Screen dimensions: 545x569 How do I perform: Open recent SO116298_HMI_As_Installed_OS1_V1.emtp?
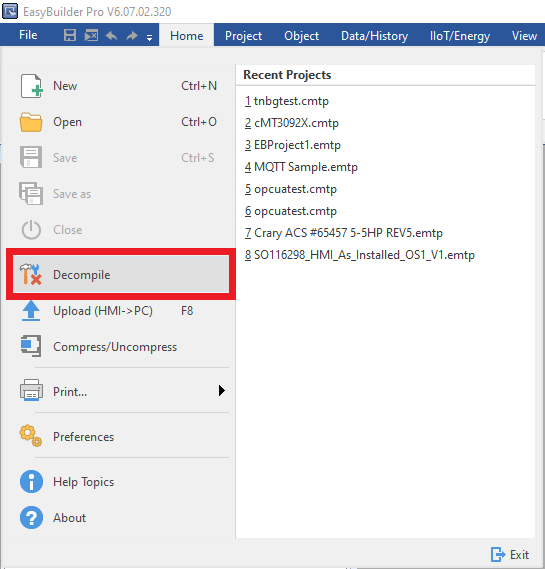[x=360, y=255]
